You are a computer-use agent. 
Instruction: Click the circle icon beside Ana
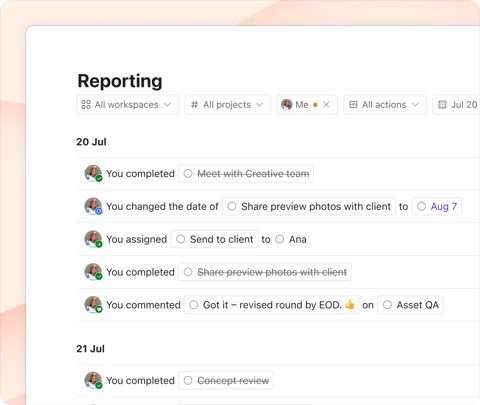click(x=280, y=239)
